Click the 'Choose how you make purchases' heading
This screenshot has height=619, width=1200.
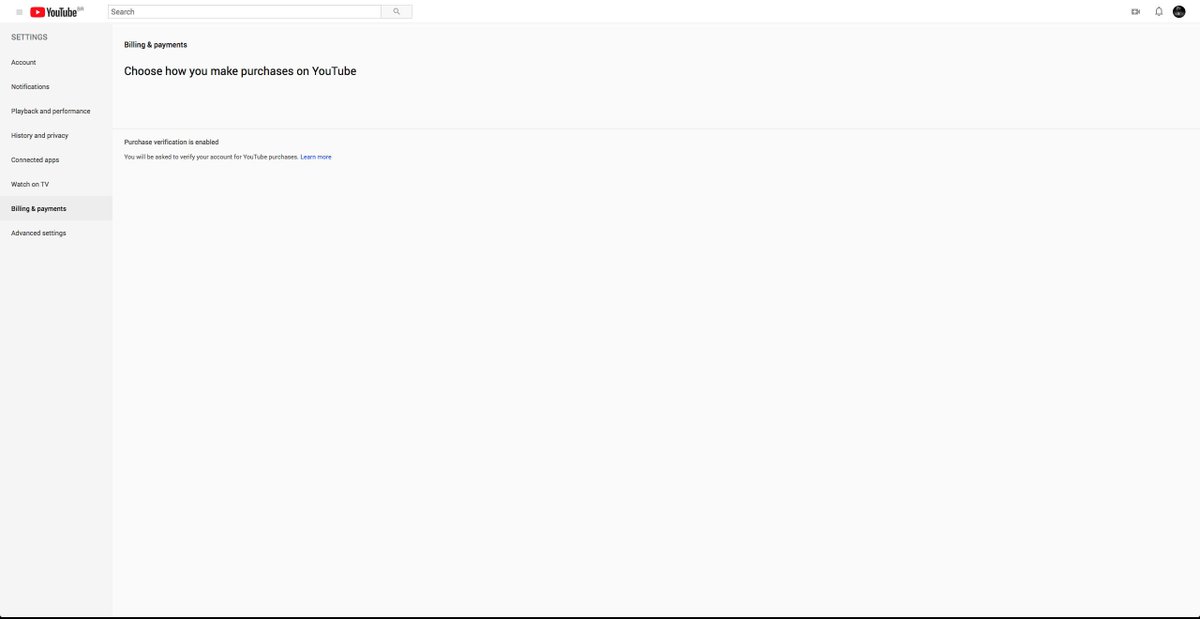tap(240, 71)
